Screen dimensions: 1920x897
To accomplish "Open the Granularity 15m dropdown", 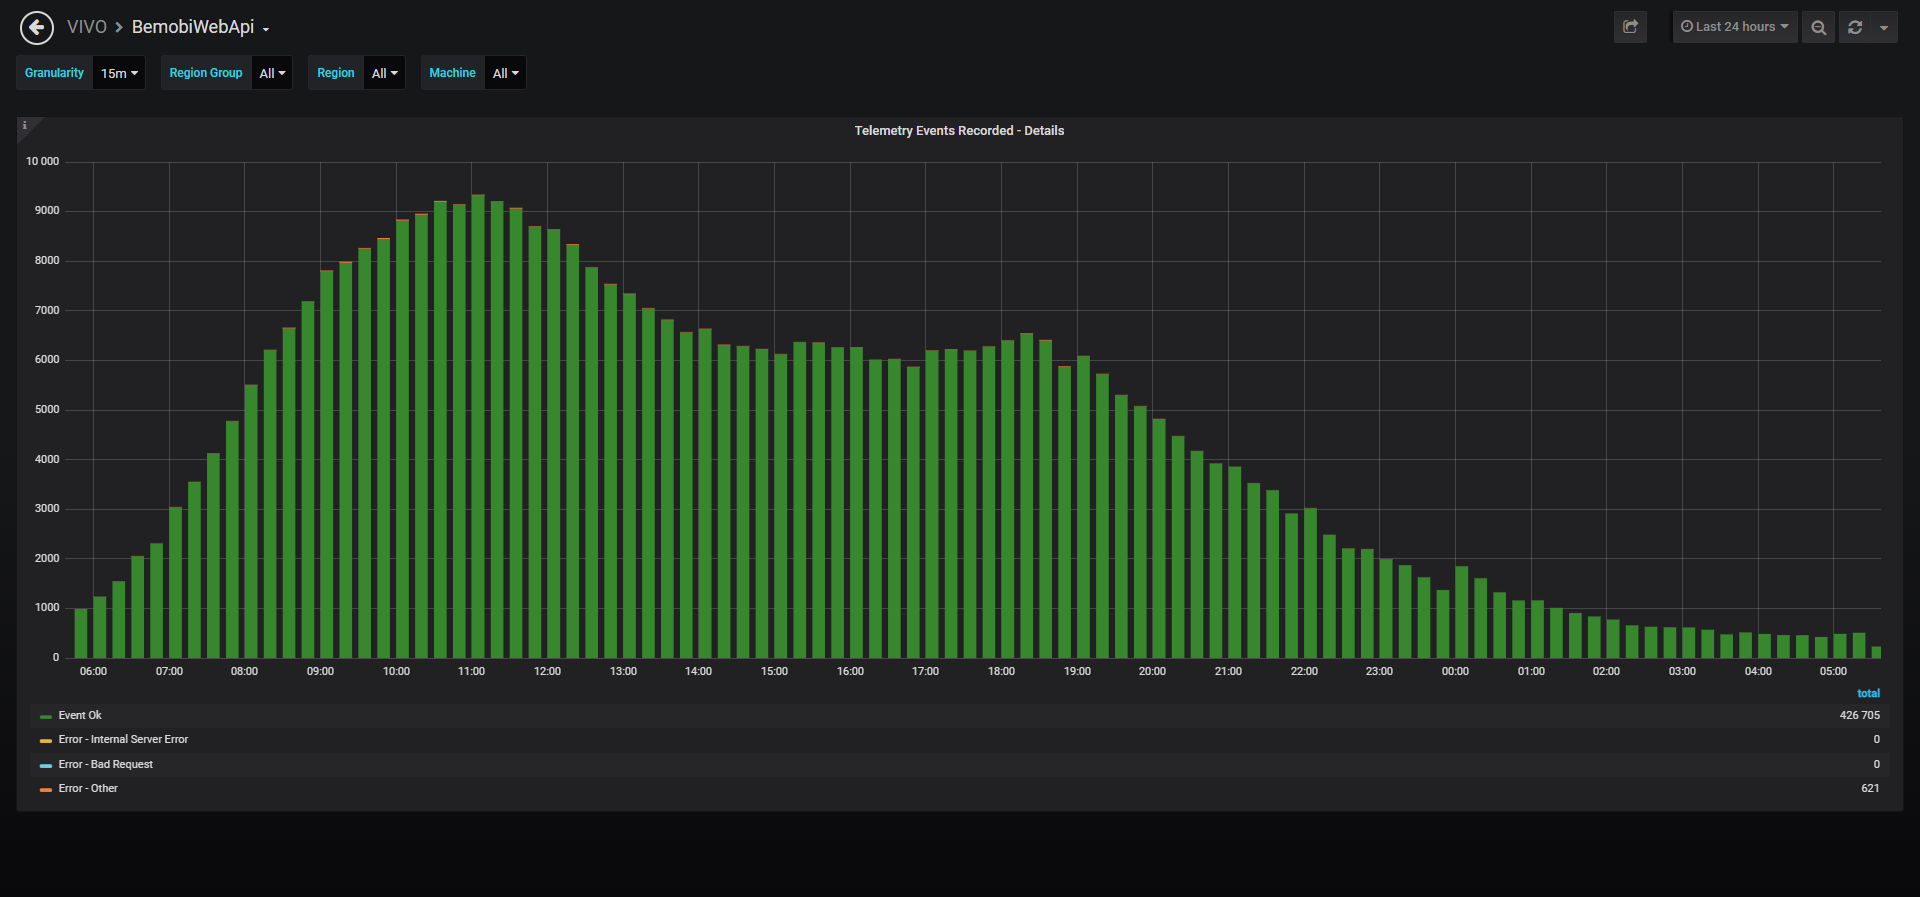I will pos(119,73).
